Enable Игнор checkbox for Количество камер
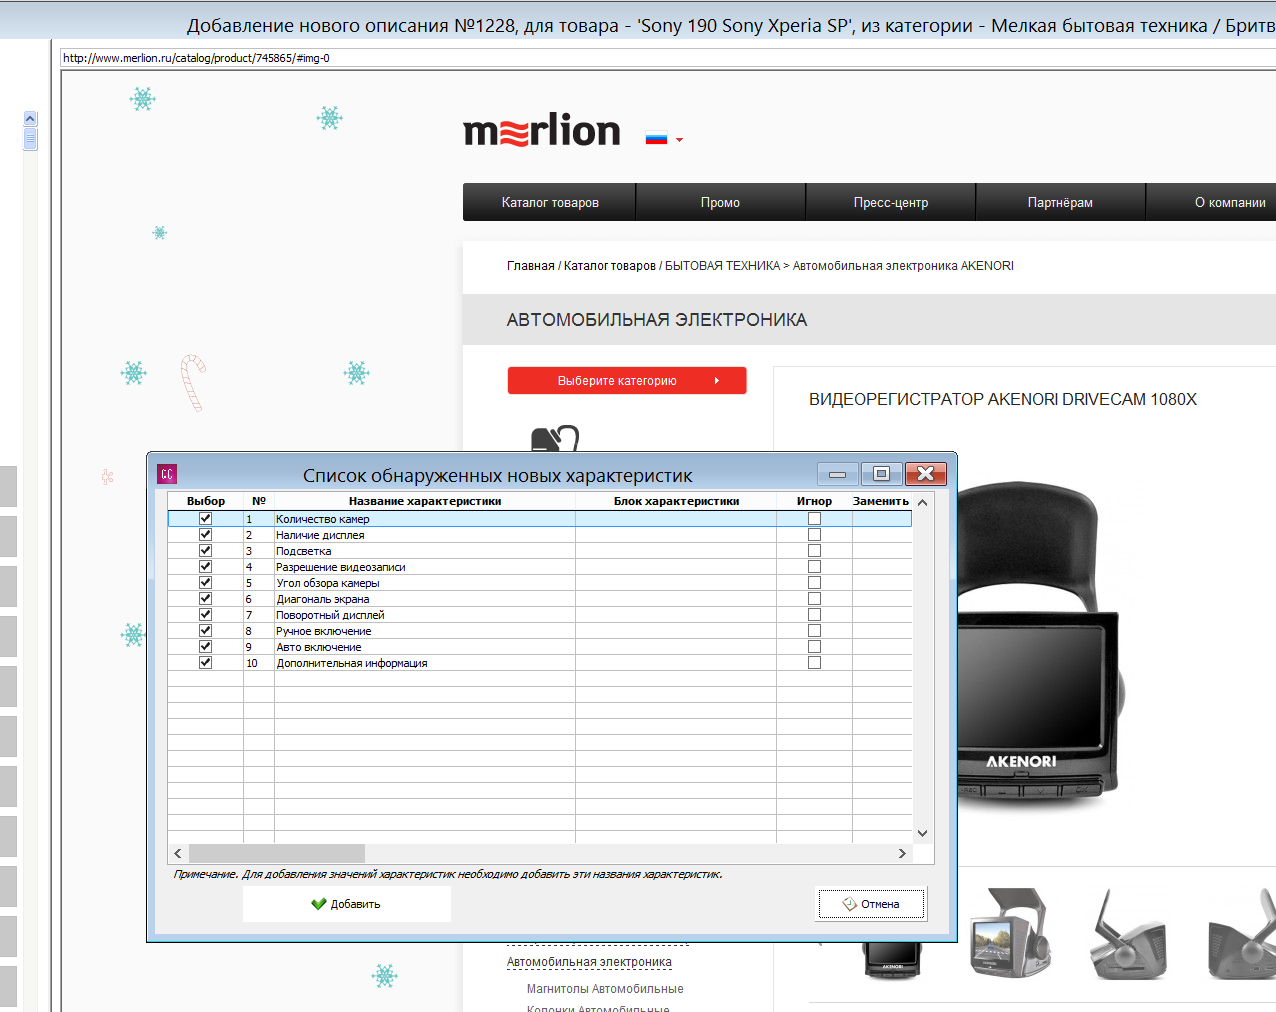The width and height of the screenshot is (1276, 1012). (x=814, y=518)
